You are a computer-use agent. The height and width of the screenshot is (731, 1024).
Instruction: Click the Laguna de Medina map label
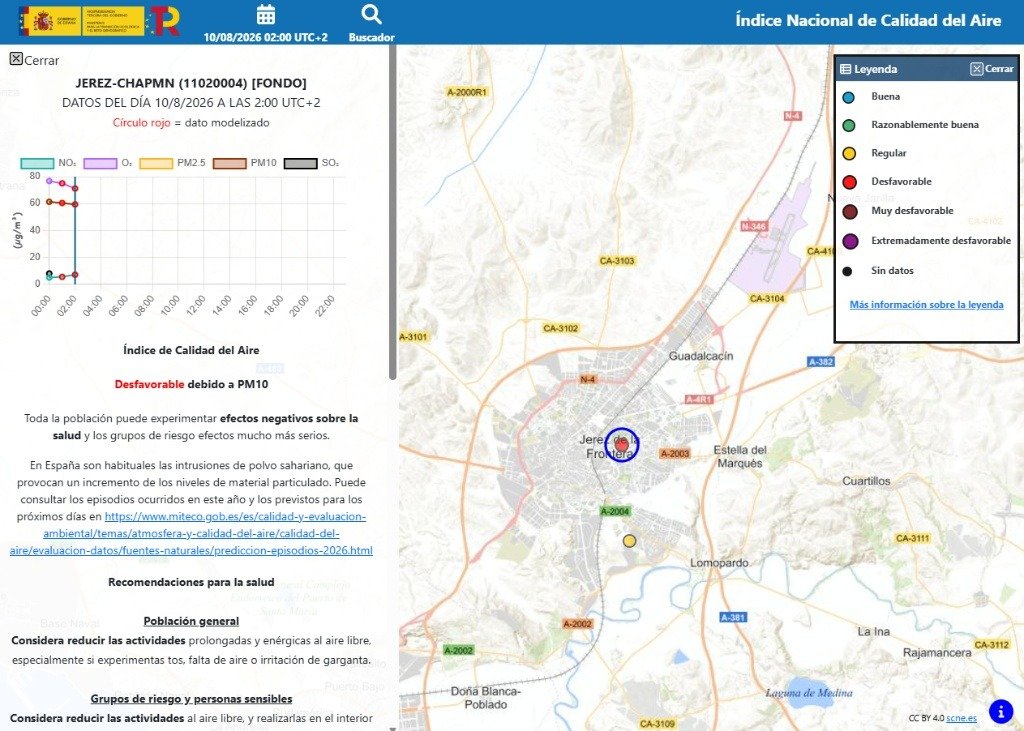tap(808, 692)
